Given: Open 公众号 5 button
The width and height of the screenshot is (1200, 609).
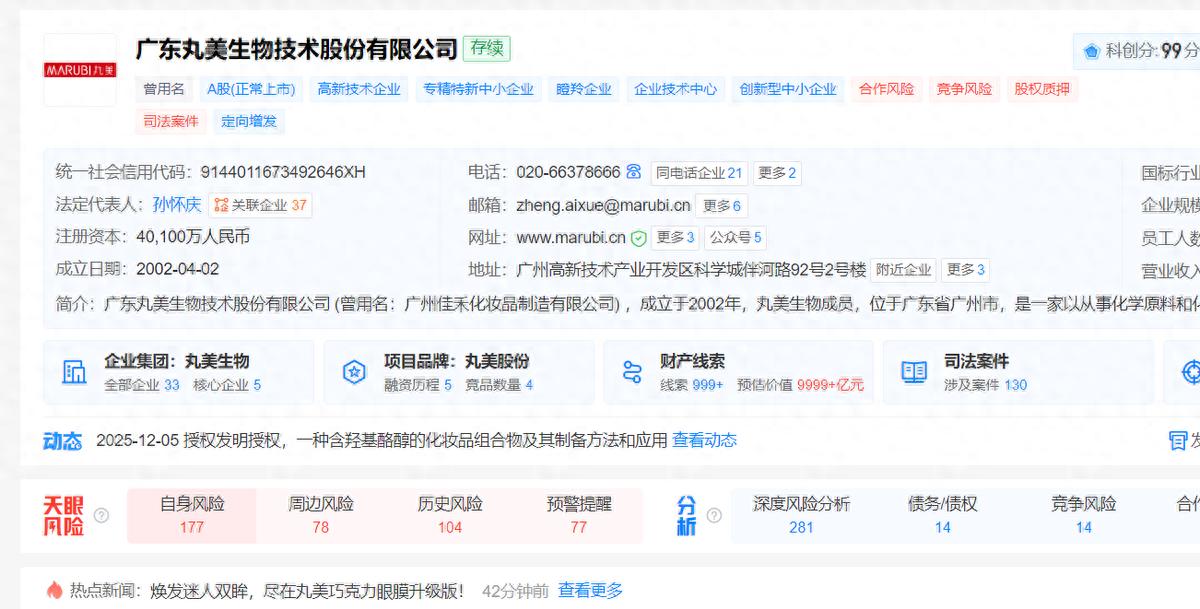Looking at the screenshot, I should point(735,238).
